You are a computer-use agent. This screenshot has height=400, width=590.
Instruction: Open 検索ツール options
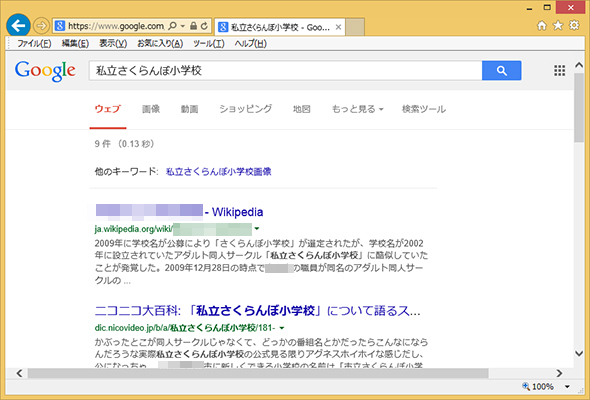[424, 109]
